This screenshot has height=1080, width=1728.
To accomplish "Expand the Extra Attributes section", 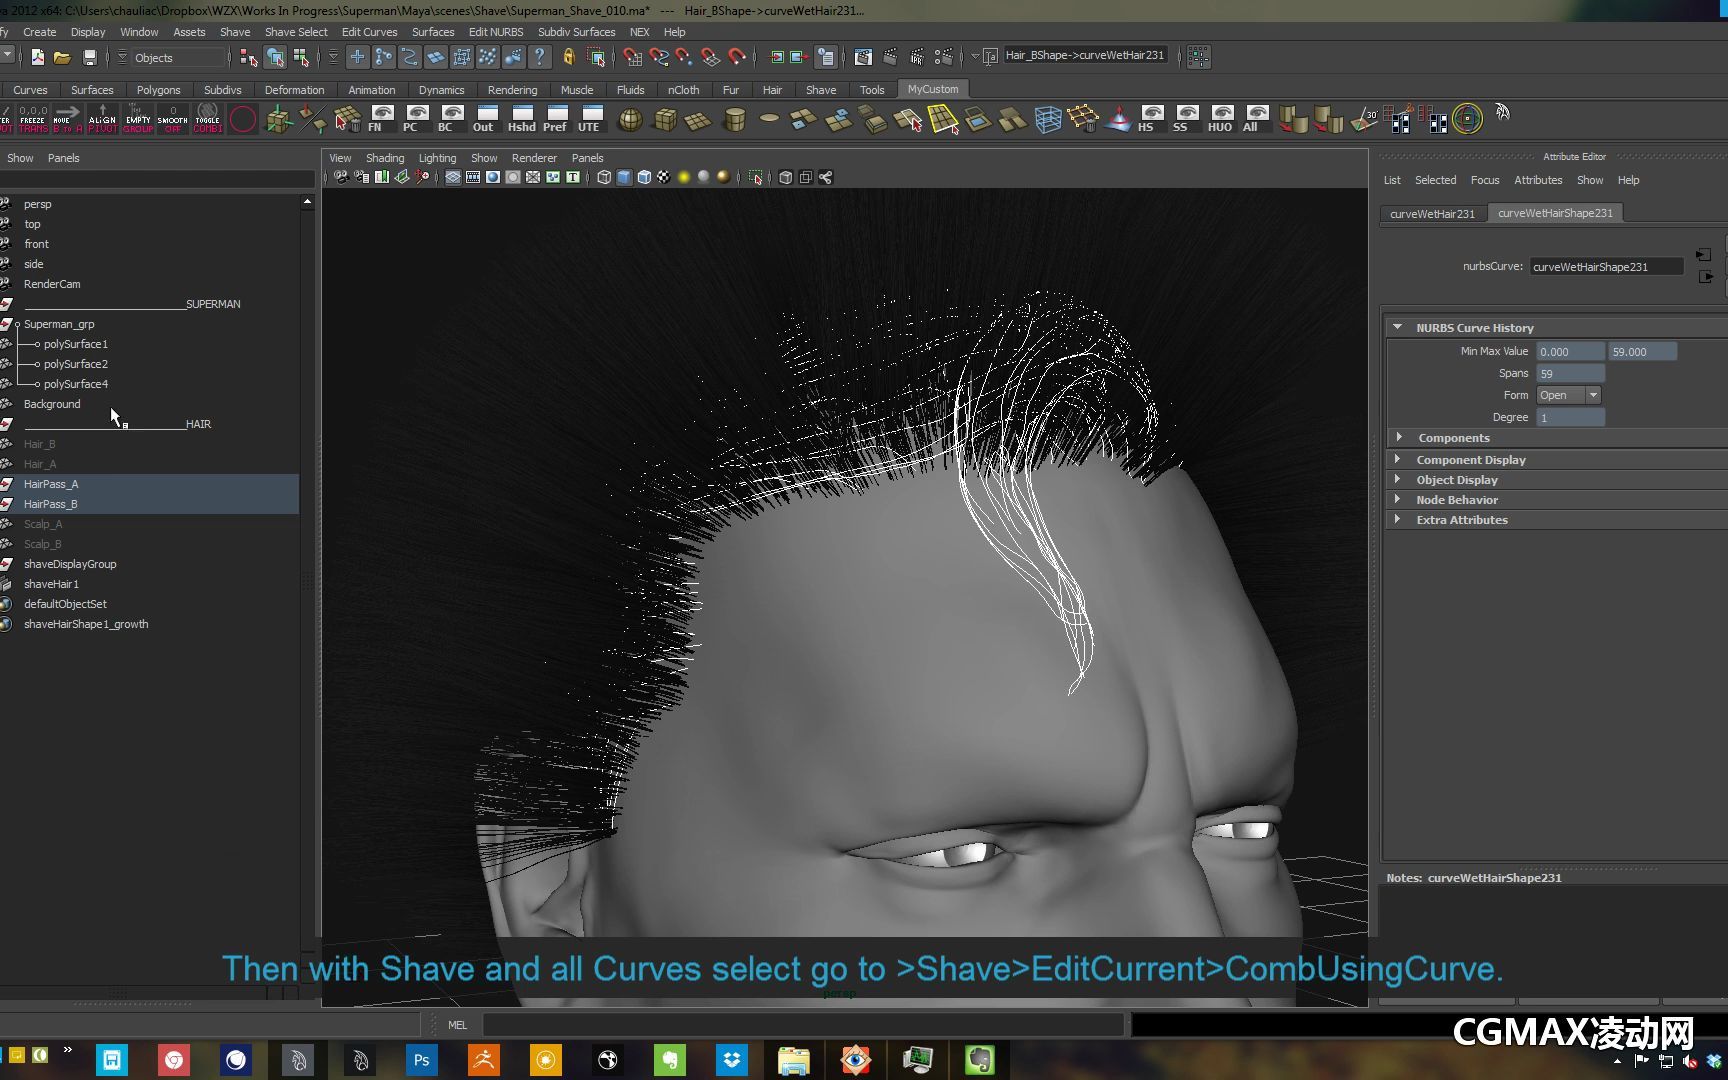I will point(1399,519).
